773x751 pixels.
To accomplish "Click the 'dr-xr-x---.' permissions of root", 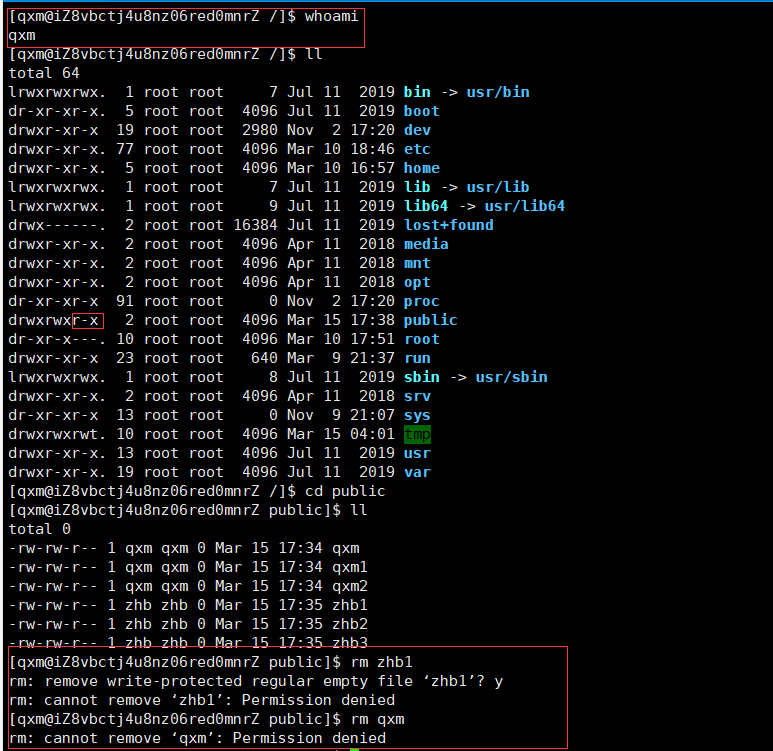I will (x=57, y=339).
